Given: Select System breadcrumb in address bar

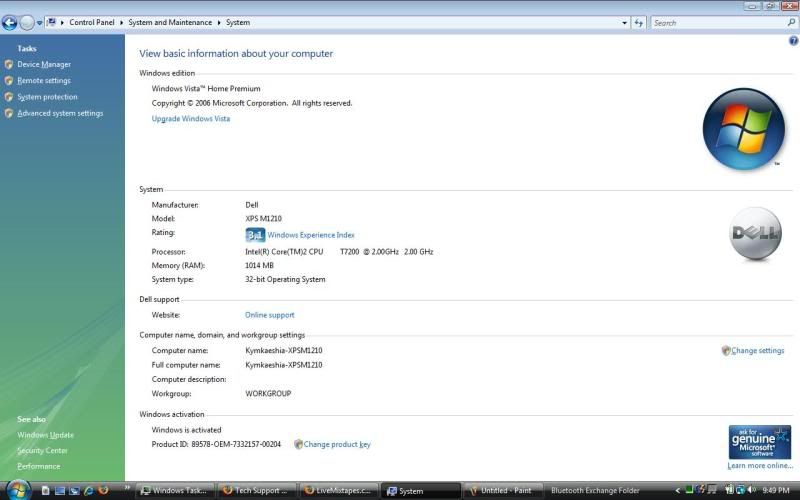Looking at the screenshot, I should [238, 22].
